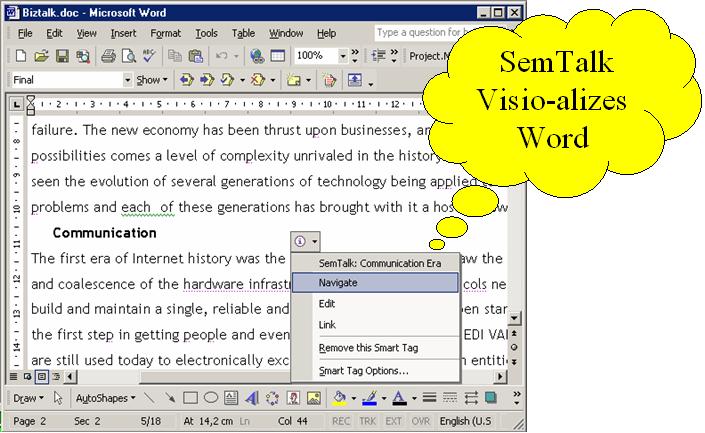Screen dimensions: 705x433
Task: Open the Smart Tag actions dropdown arrow
Action: click(x=315, y=241)
